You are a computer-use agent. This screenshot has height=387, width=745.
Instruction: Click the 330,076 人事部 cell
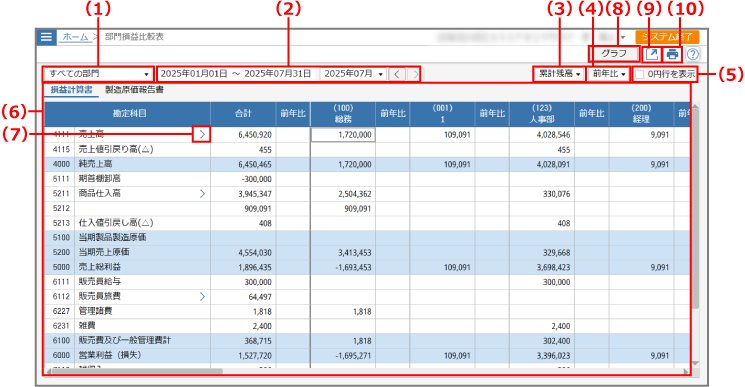tap(542, 194)
